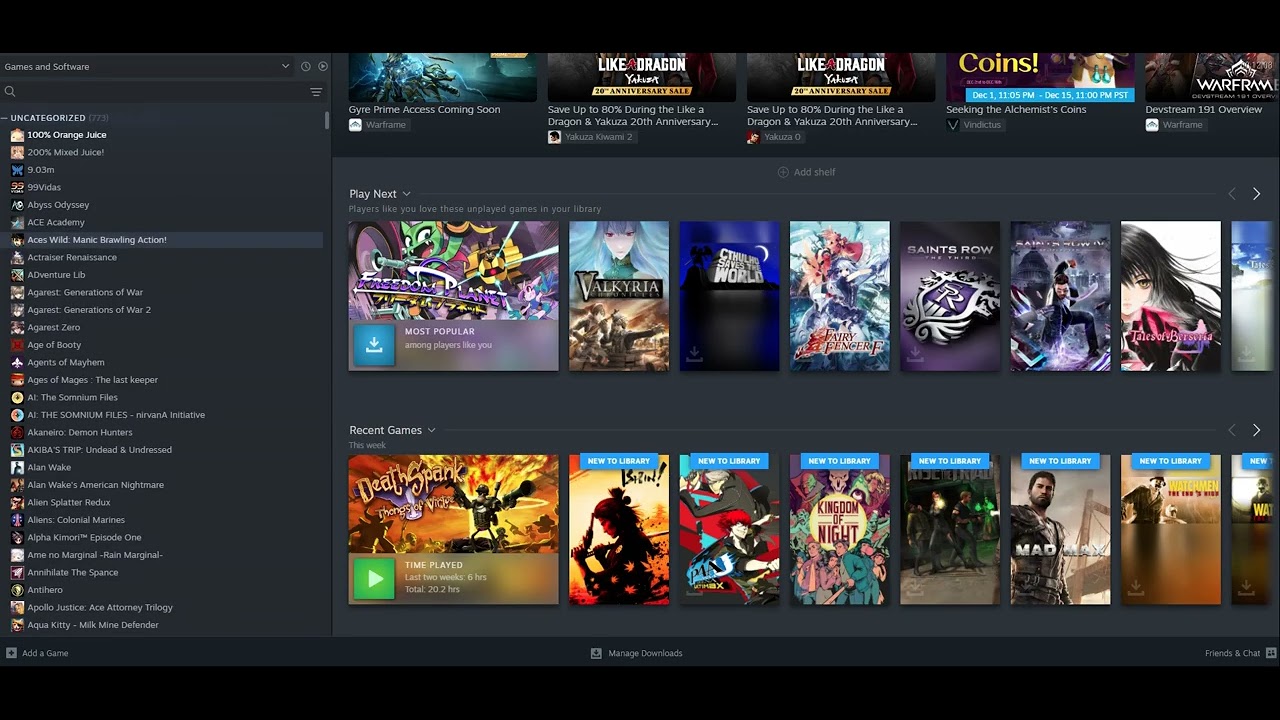
Task: Select AI: THE SOMNIUM FILES - nirvanA Initiative
Action: [x=163, y=415]
